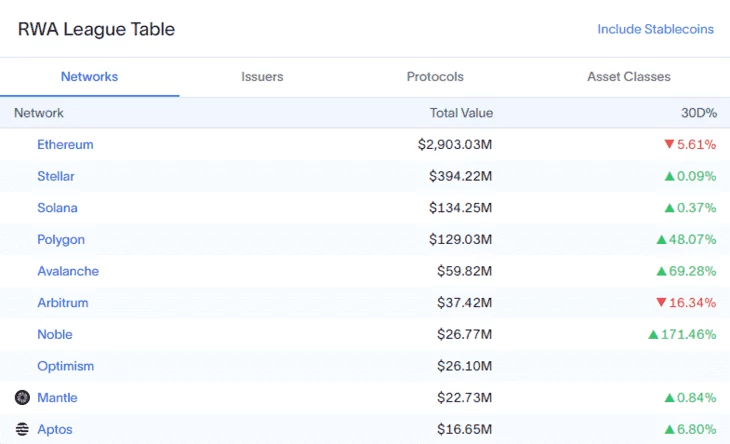Open the Arbitrum network link
The image size is (730, 444).
pos(63,303)
